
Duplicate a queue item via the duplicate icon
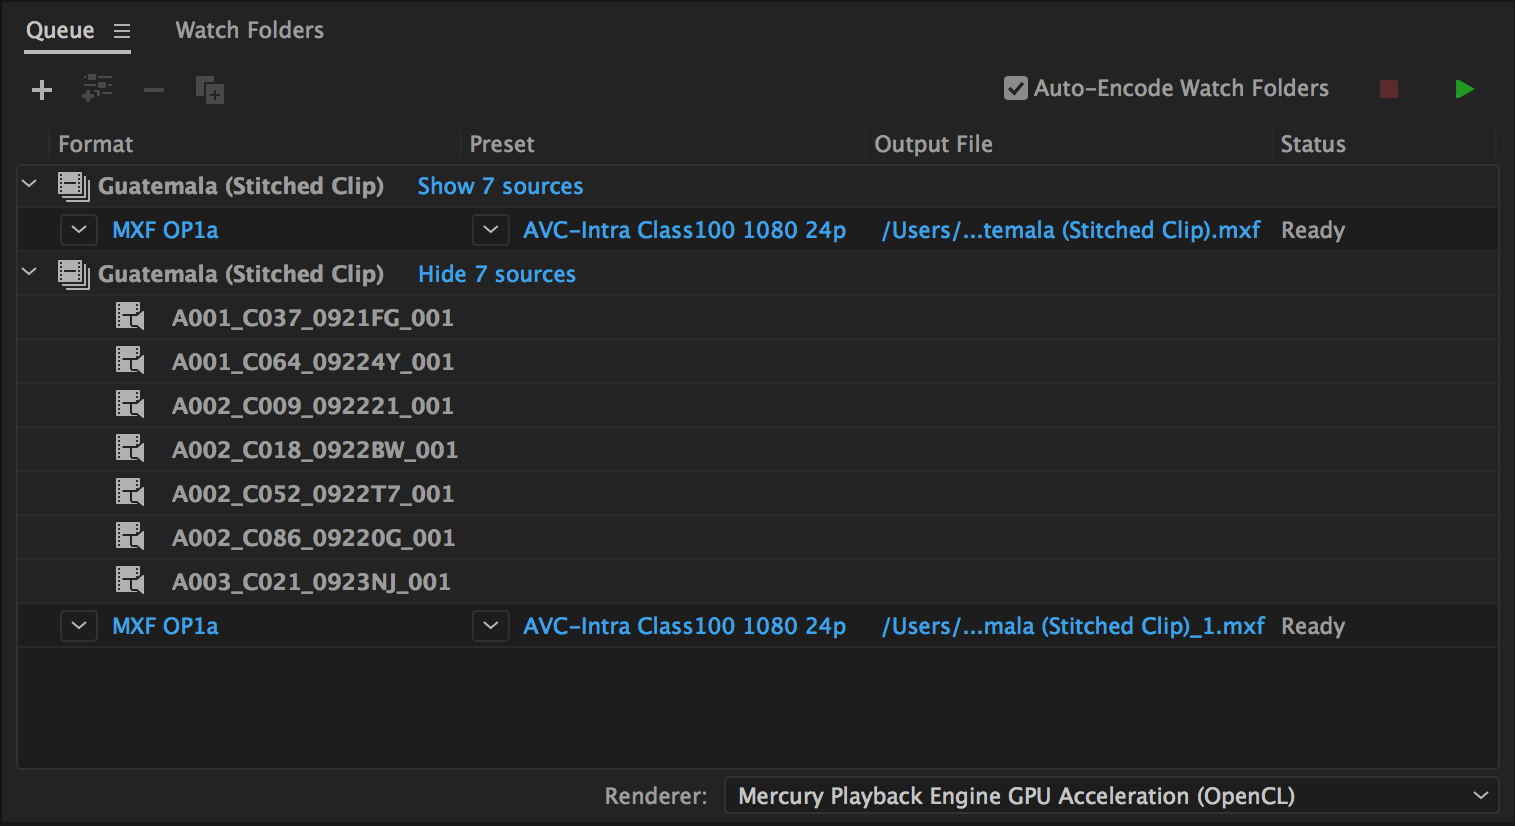pyautogui.click(x=209, y=89)
